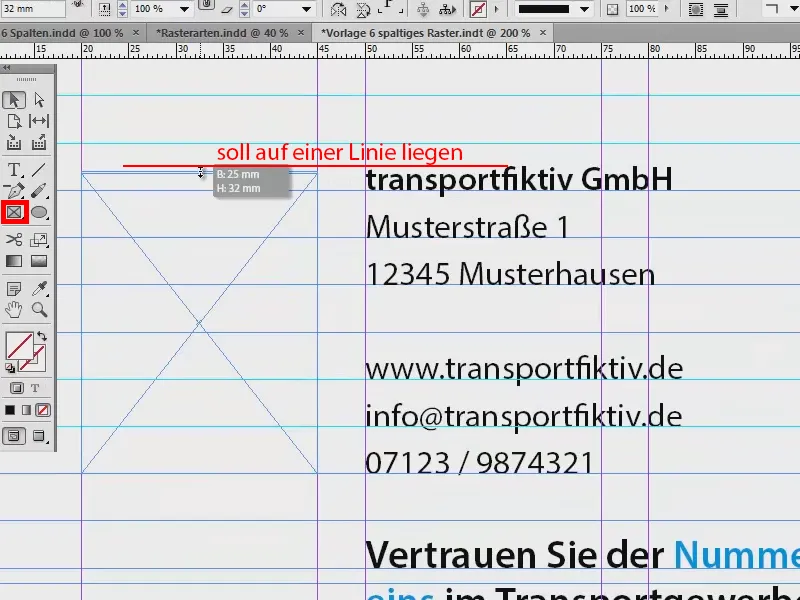Open the stroke style dropdown arrow
The image size is (800, 600).
[585, 9]
